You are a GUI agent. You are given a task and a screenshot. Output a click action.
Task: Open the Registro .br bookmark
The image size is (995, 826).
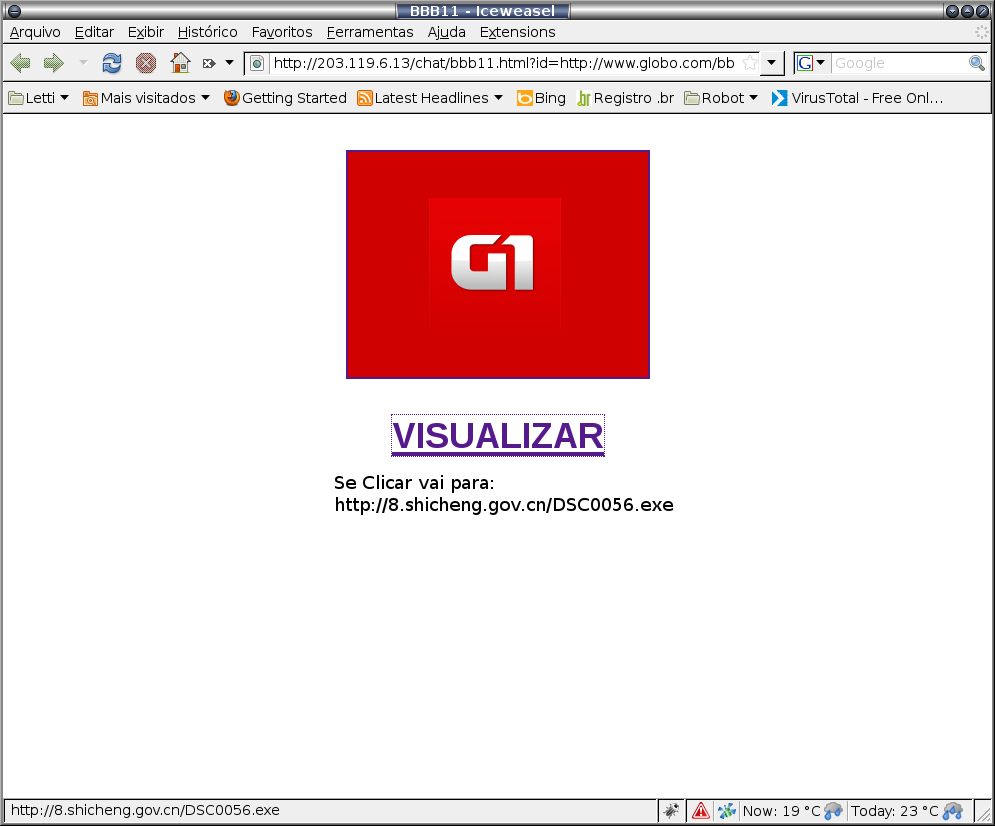coord(625,98)
